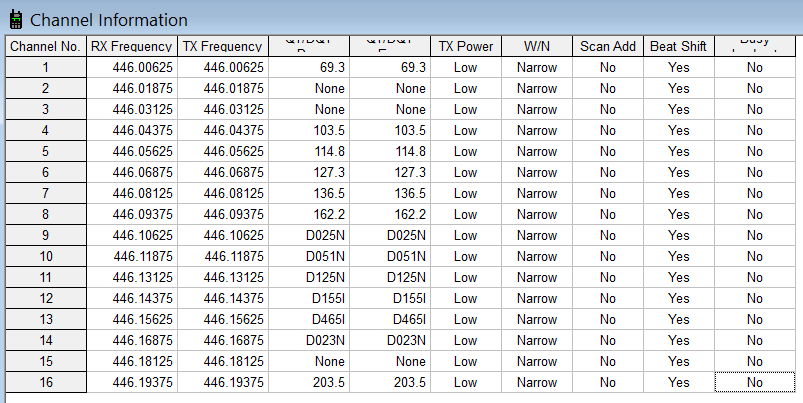The image size is (803, 403).
Task: Click RX Frequency cell 446.19375
Action: click(x=132, y=382)
